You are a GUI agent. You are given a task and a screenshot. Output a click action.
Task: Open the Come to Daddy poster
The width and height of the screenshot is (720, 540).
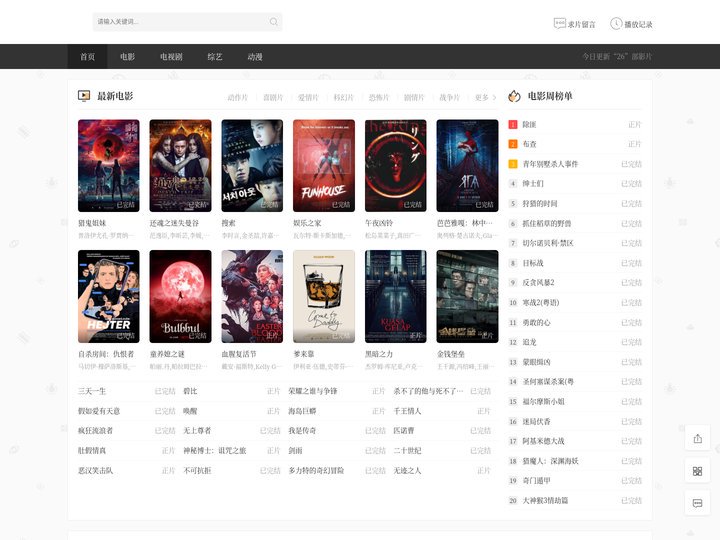tap(324, 296)
